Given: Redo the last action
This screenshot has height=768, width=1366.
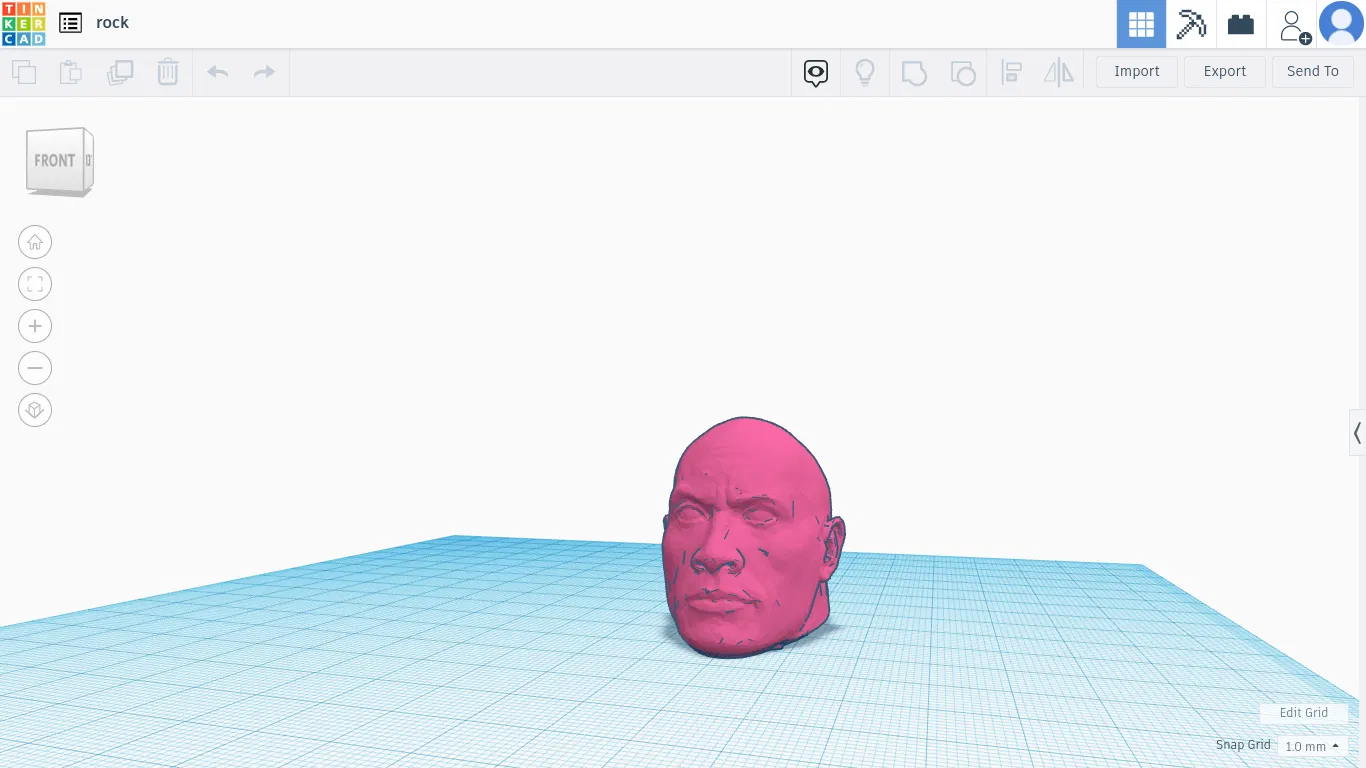Looking at the screenshot, I should 264,72.
